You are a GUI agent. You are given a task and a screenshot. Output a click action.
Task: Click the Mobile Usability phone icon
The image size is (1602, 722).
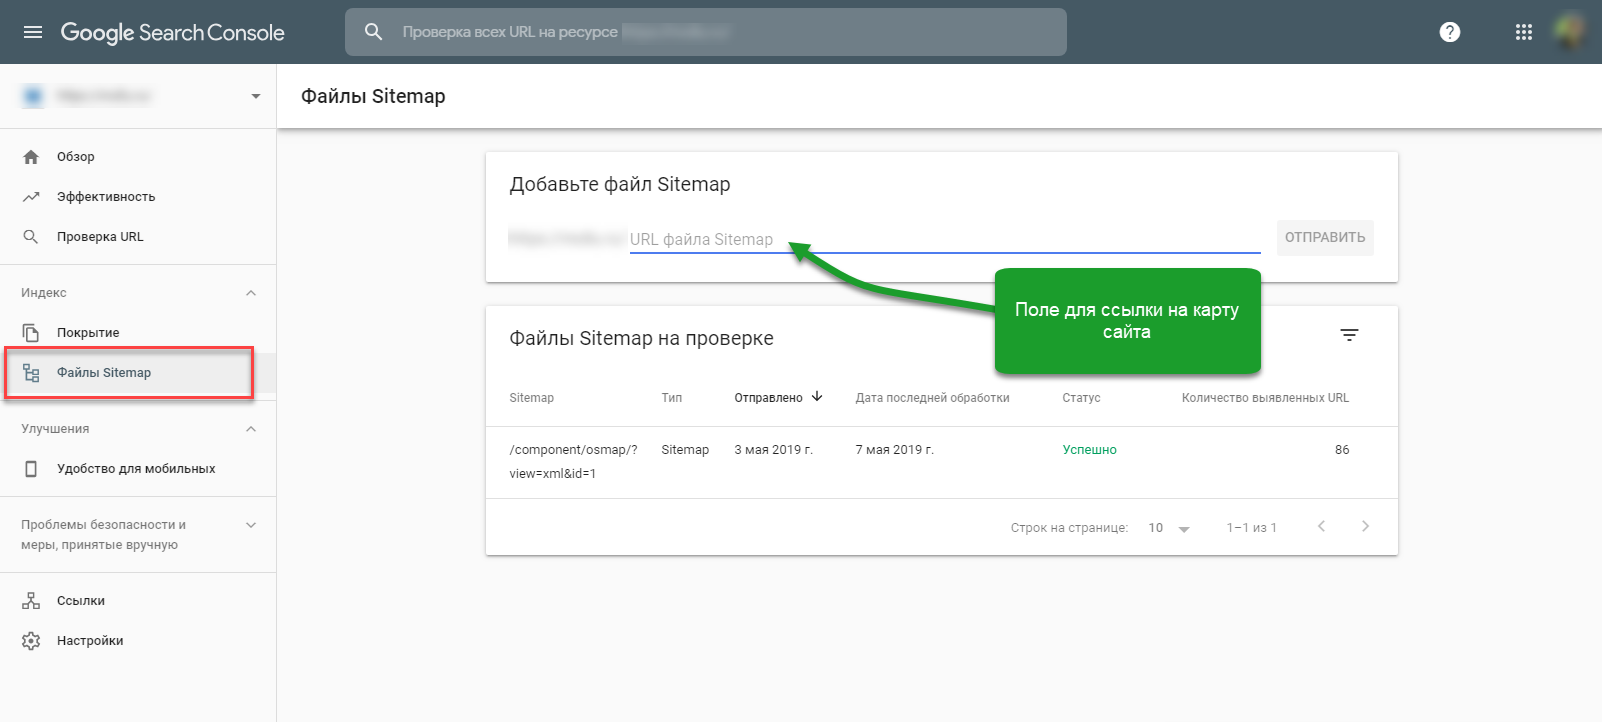click(31, 469)
